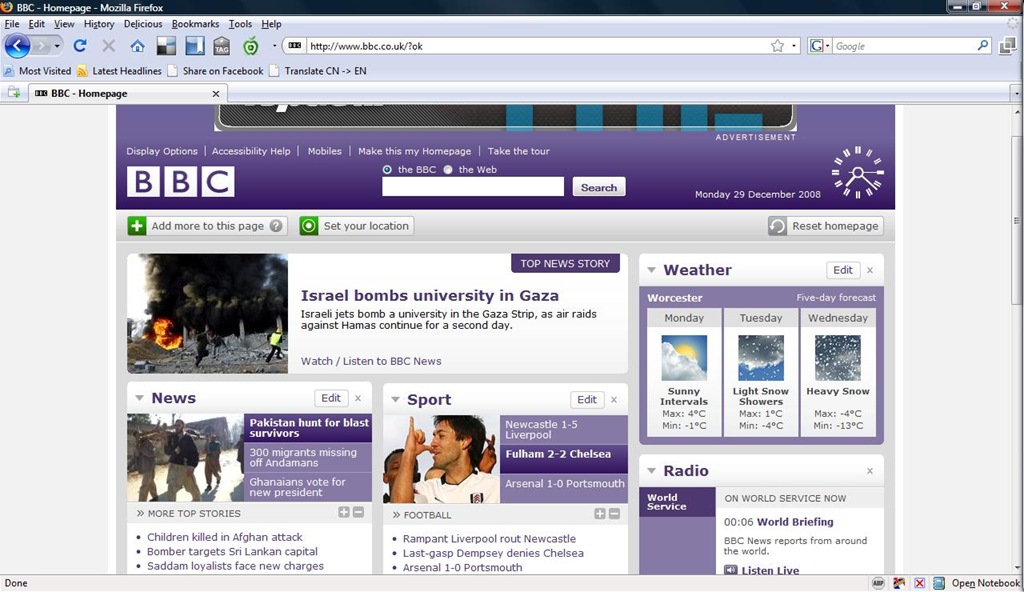The image size is (1024, 592).
Task: Open the Five-day forecast link
Action: (x=836, y=297)
